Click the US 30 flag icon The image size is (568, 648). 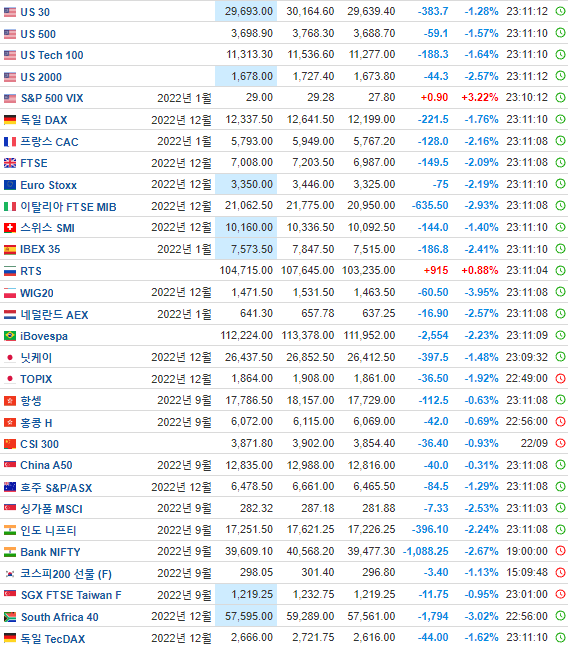(x=10, y=12)
